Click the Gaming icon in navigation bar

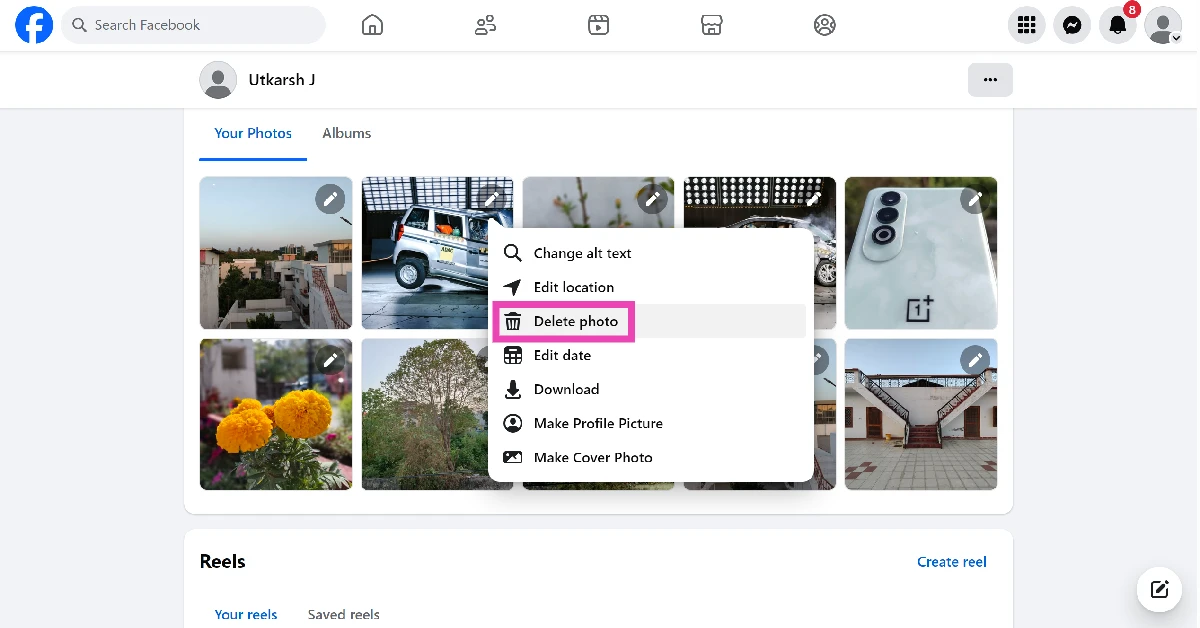pyautogui.click(x=825, y=24)
